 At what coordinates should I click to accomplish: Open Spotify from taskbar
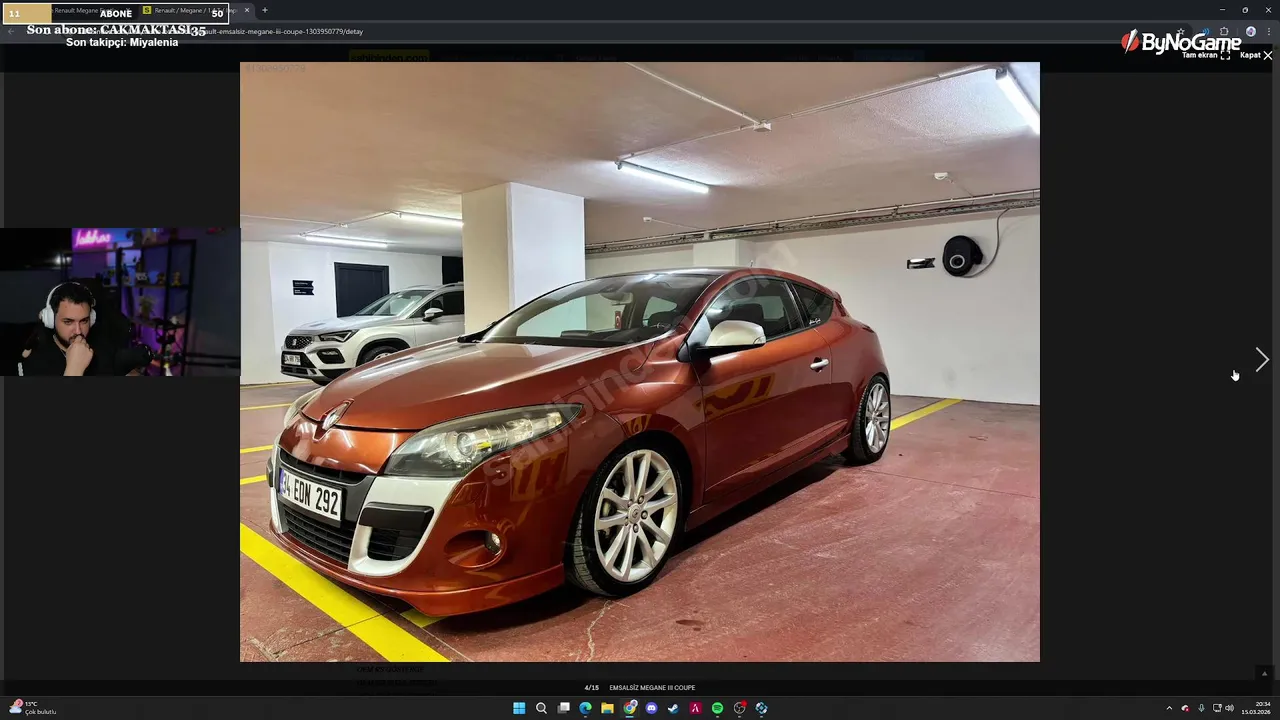click(717, 708)
